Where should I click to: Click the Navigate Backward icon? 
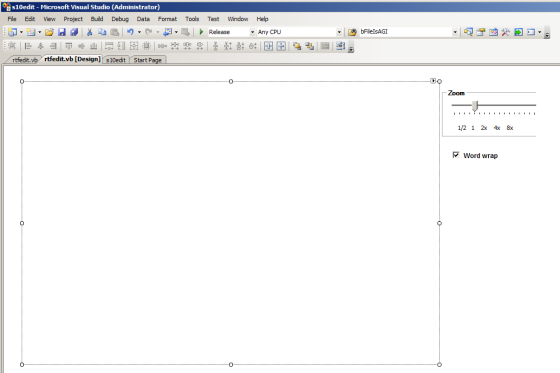pyautogui.click(x=167, y=32)
